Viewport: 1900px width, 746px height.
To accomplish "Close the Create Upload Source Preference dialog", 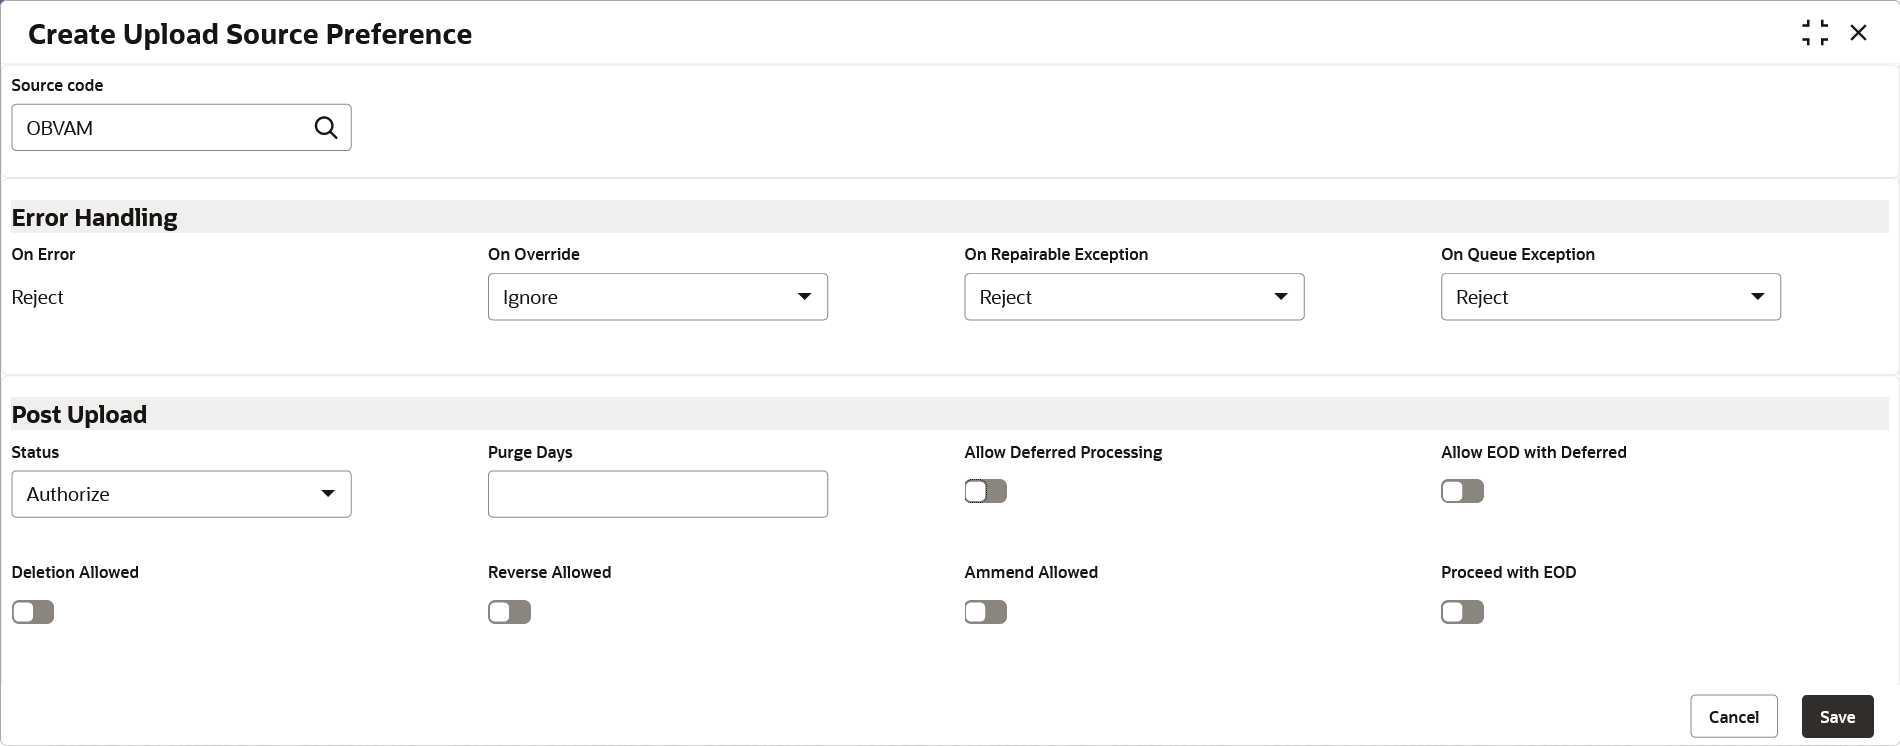I will pos(1858,33).
